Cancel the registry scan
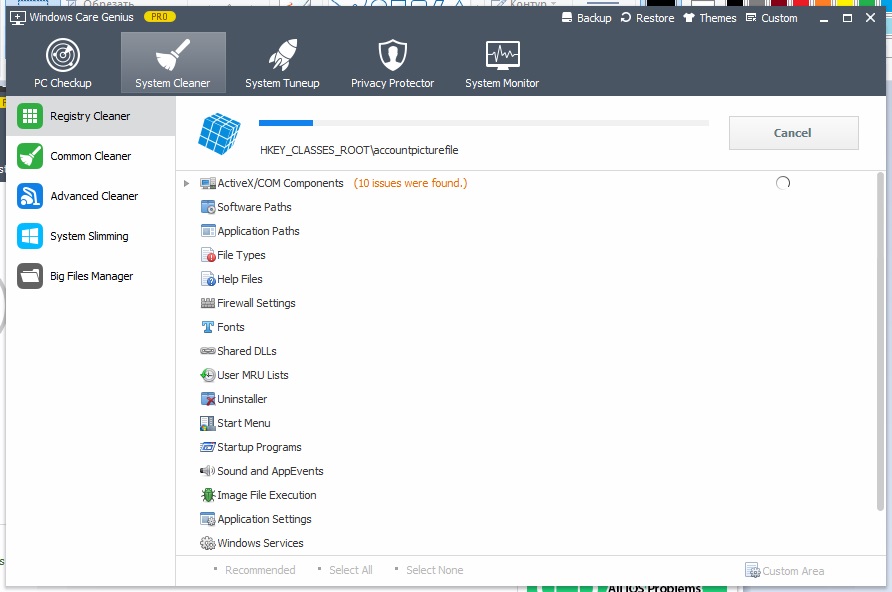This screenshot has height=592, width=892. pyautogui.click(x=794, y=133)
